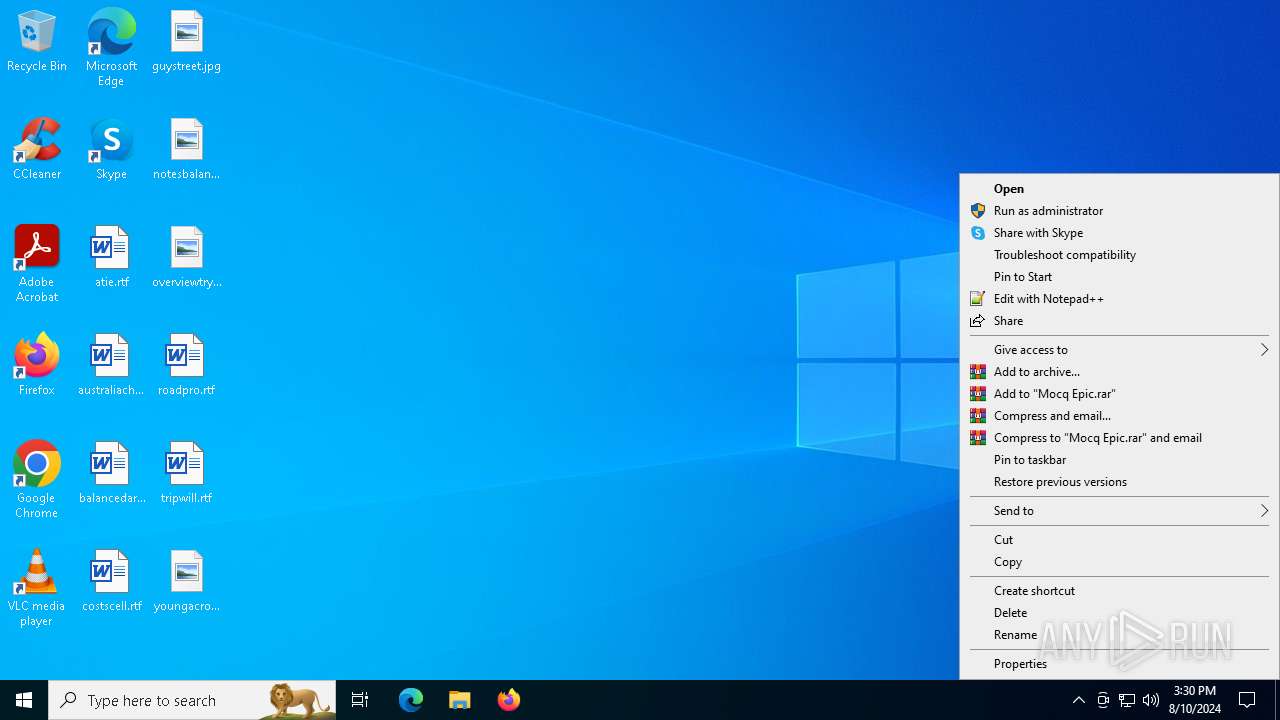Select the roadpro.rtf document icon
Image resolution: width=1280 pixels, height=720 pixels.
click(186, 365)
